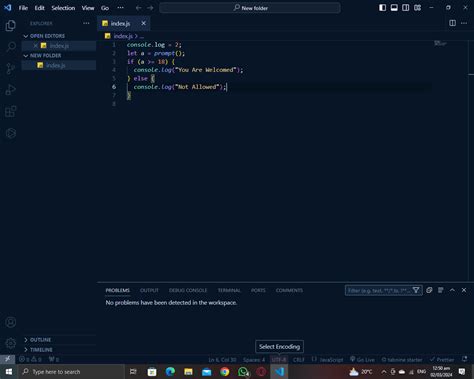Open the problems filter funnel options
Viewport: 474px width, 379px height.
[x=416, y=290]
